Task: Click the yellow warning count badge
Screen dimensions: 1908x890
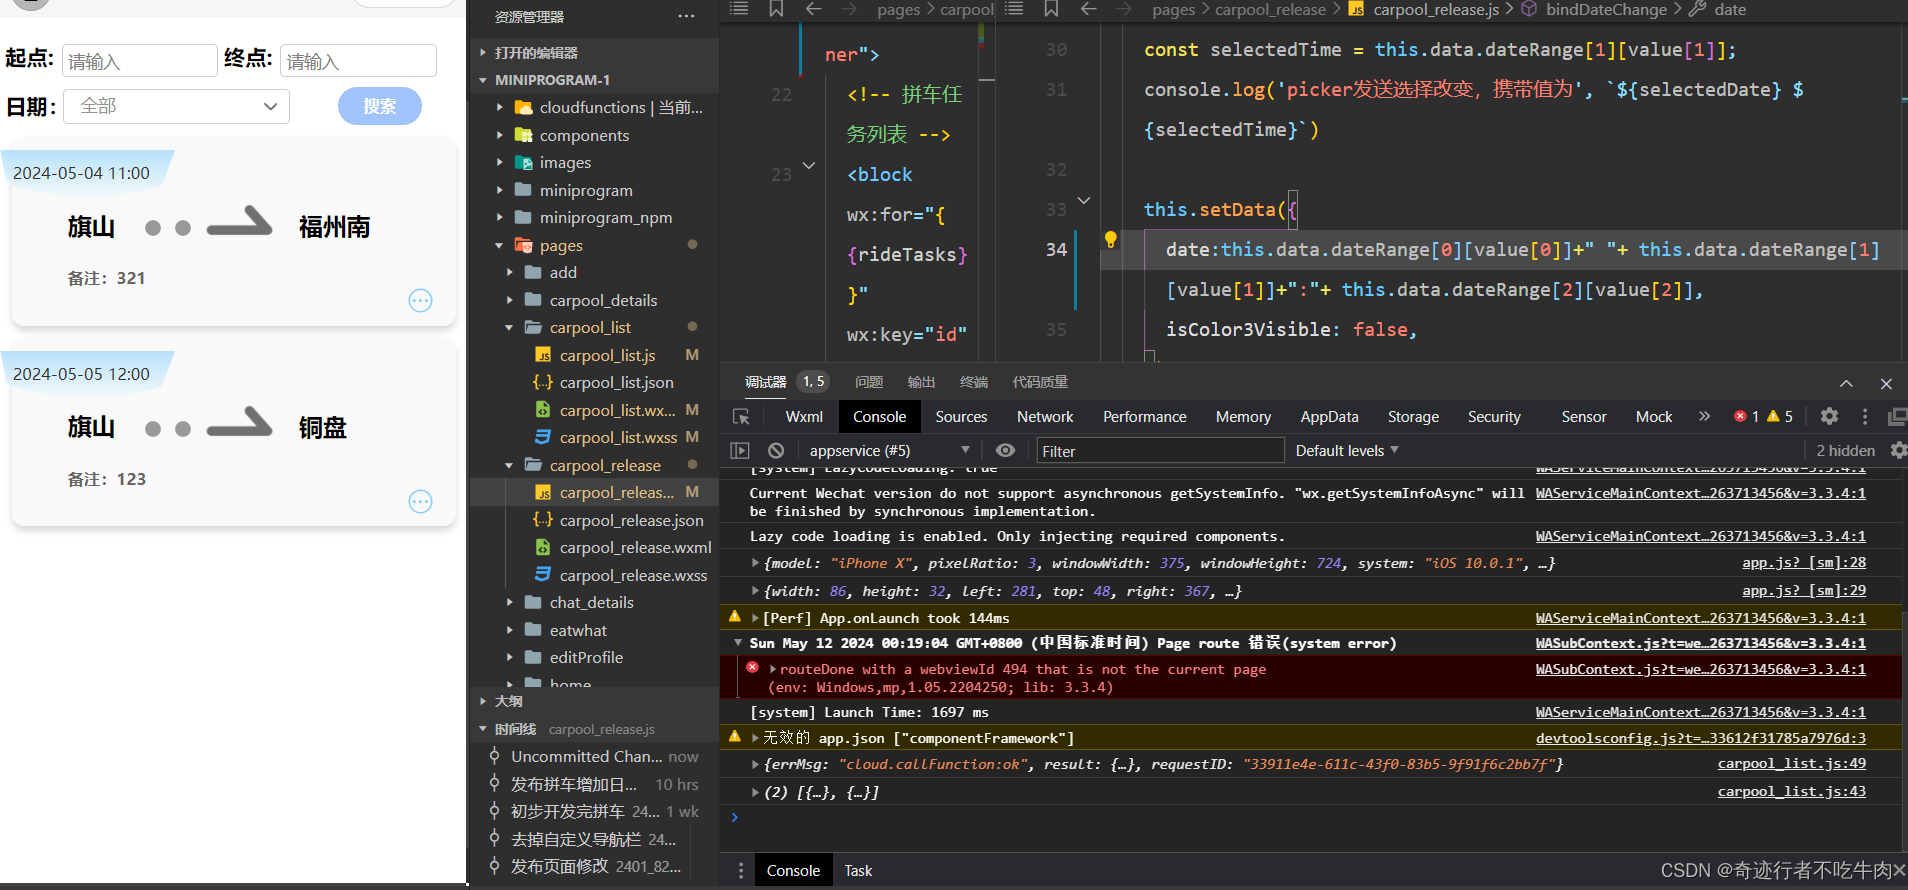Action: coord(1780,416)
